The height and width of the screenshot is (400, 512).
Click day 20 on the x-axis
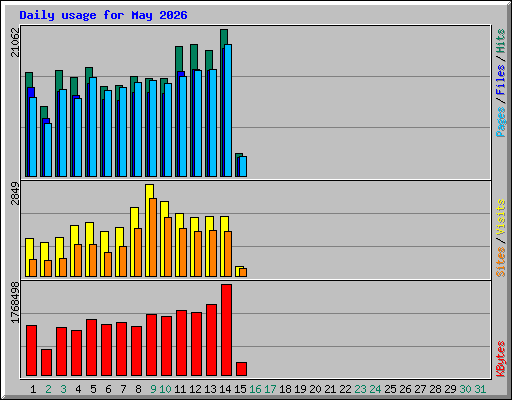click(x=315, y=389)
